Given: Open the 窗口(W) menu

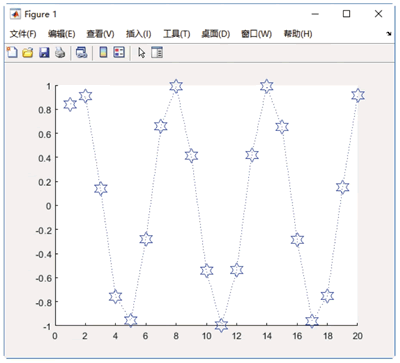Looking at the screenshot, I should (x=256, y=34).
